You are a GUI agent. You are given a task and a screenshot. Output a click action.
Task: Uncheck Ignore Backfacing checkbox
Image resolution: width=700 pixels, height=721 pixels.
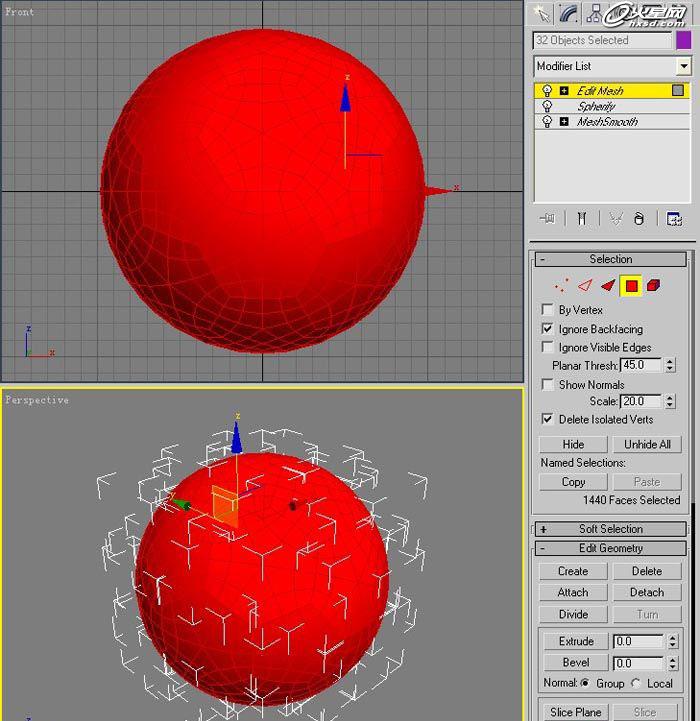click(547, 329)
